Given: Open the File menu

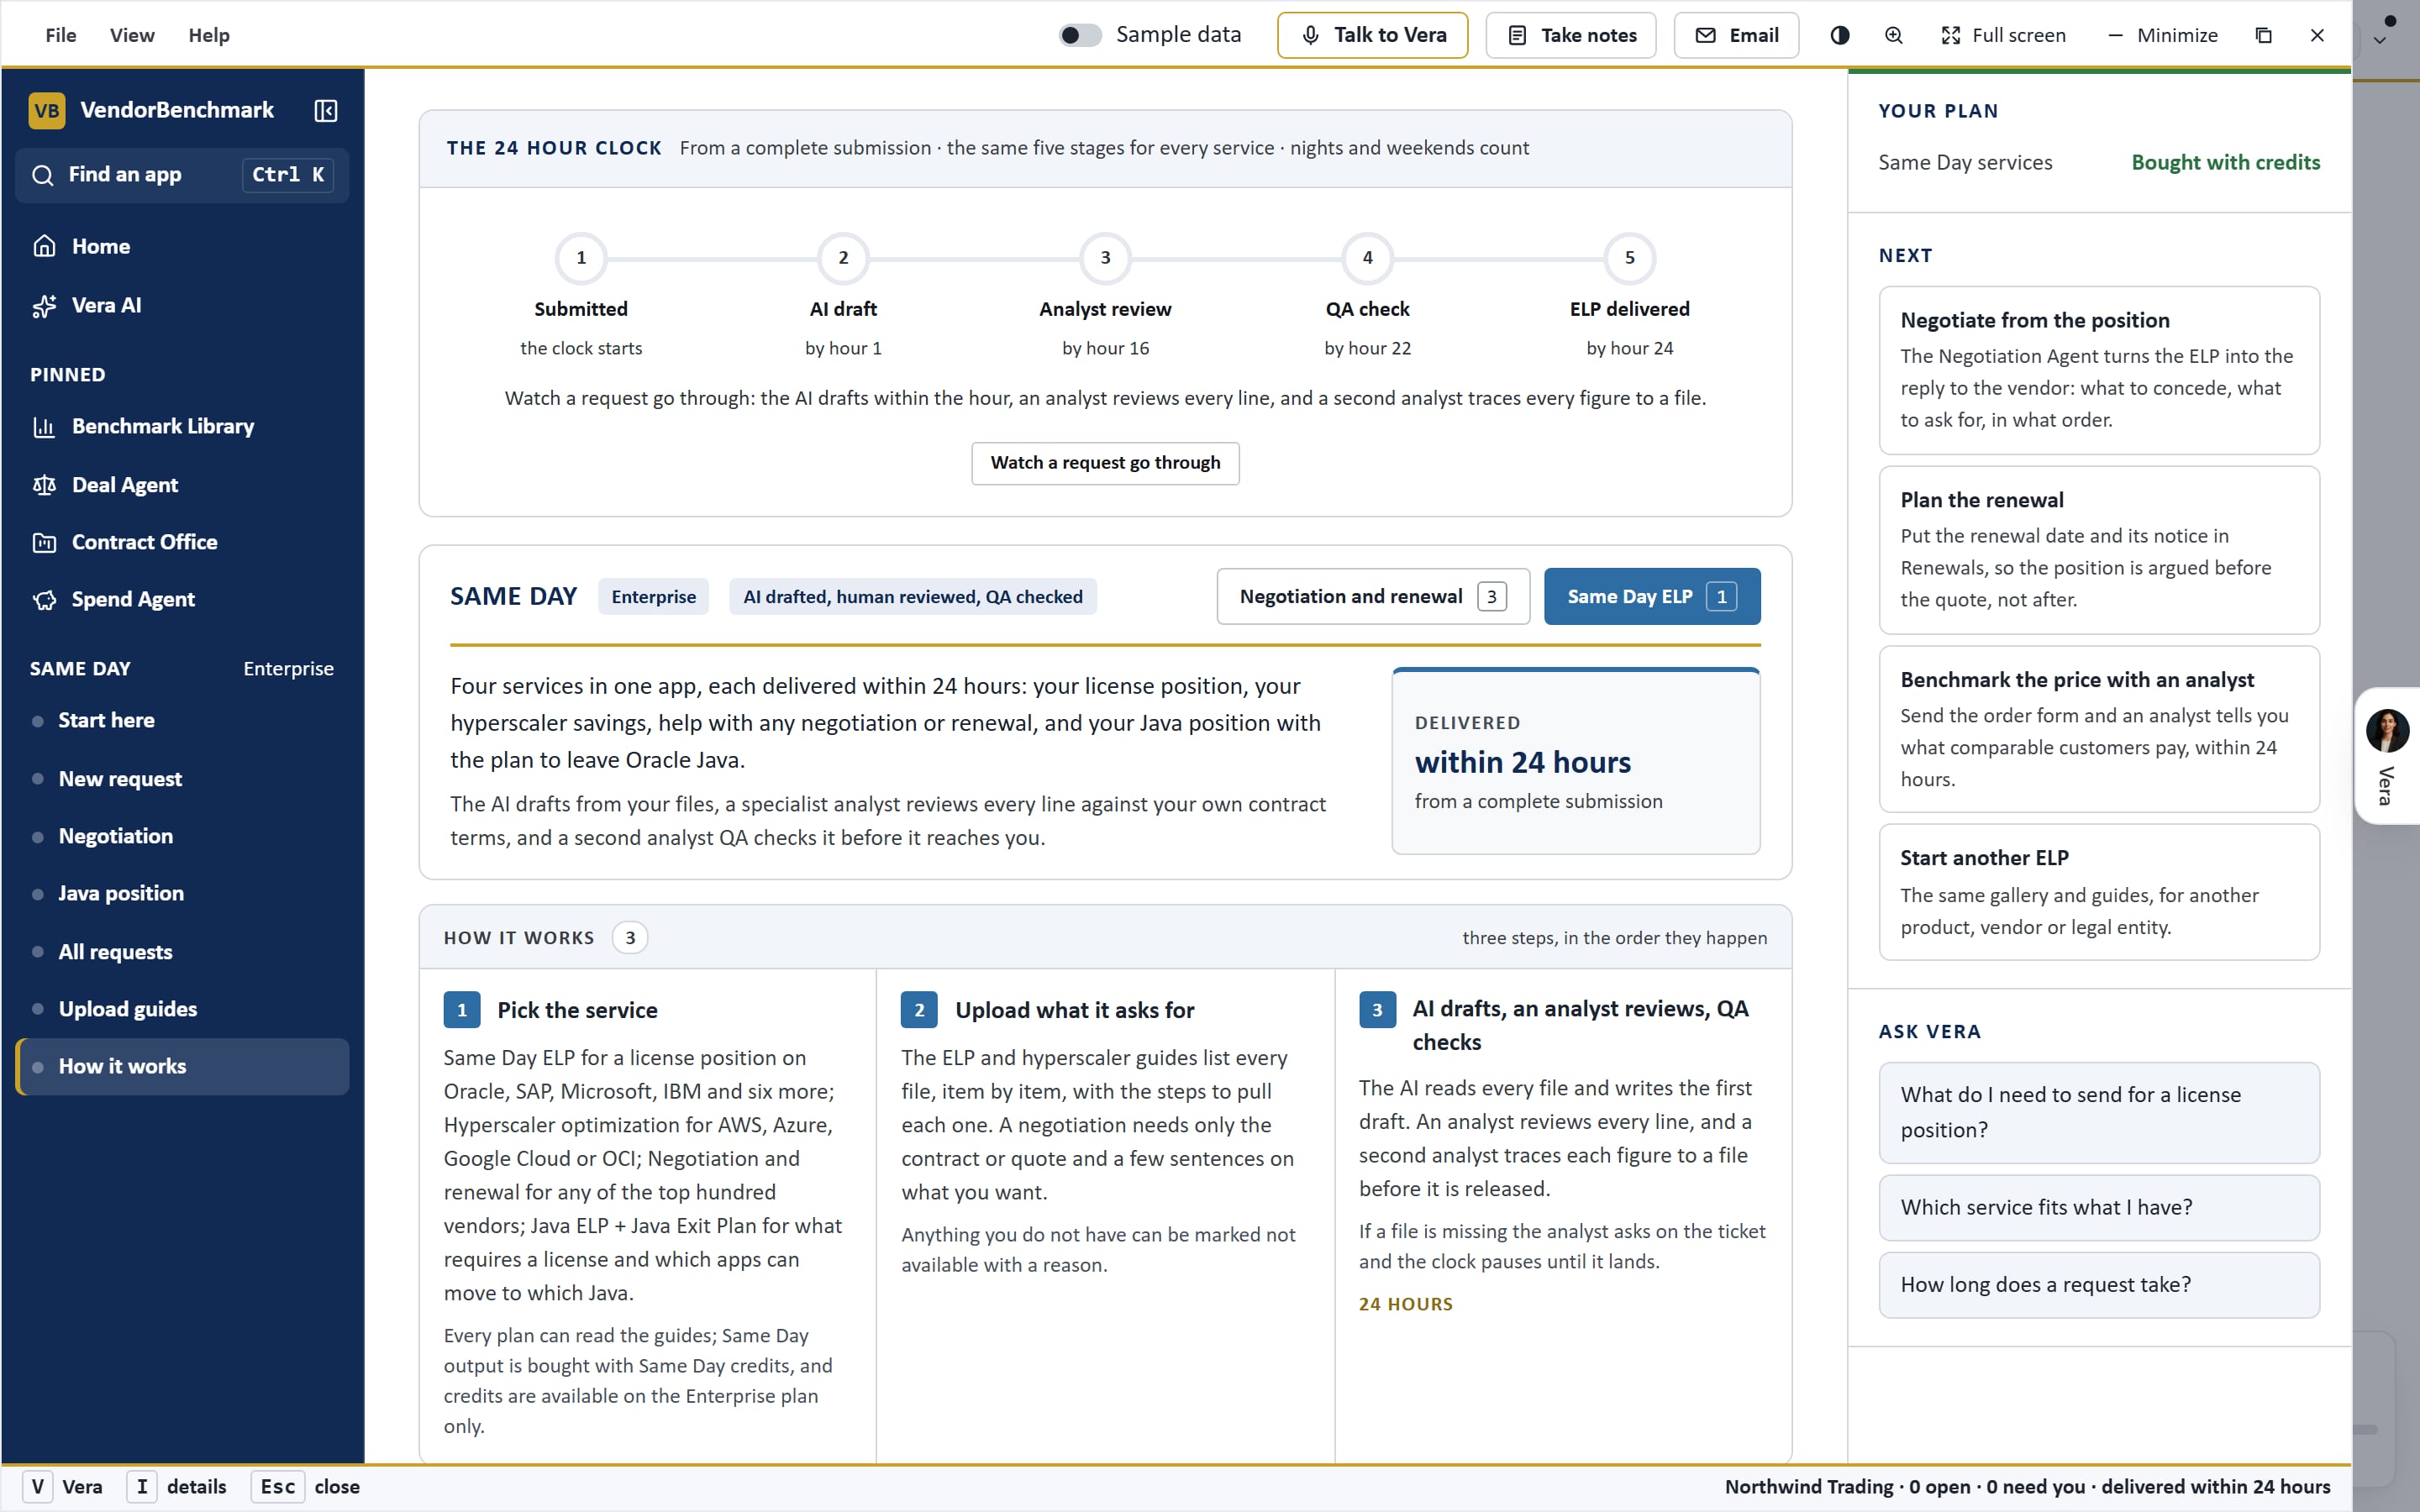Looking at the screenshot, I should pyautogui.click(x=60, y=35).
